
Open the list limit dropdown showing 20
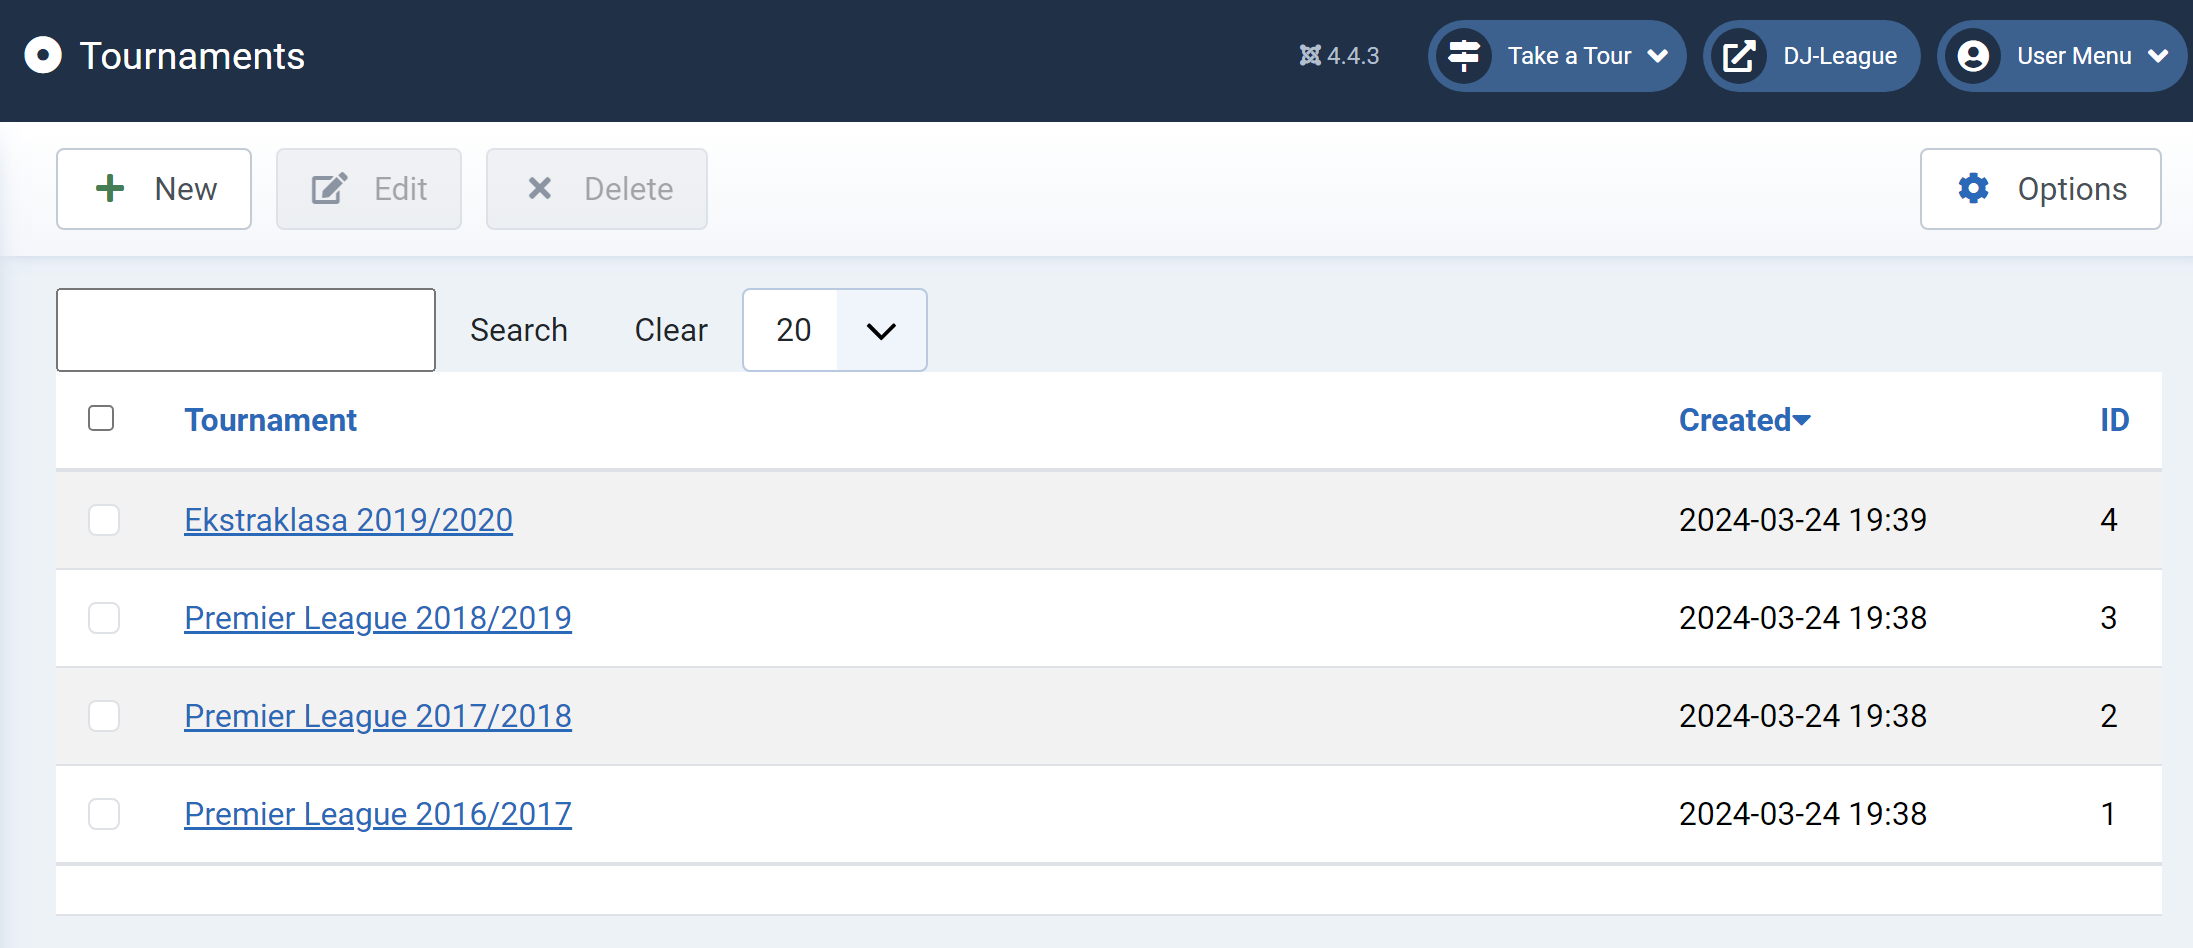tap(835, 330)
